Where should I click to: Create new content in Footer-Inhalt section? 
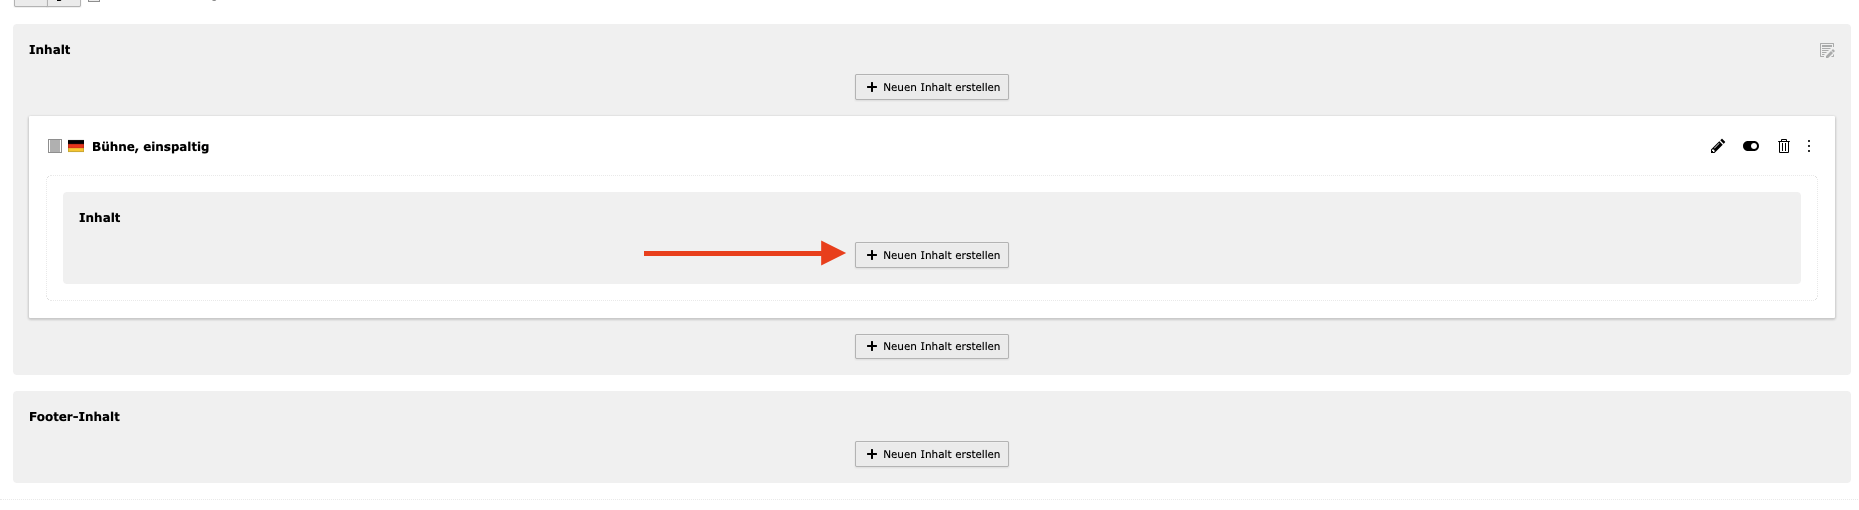tap(932, 454)
